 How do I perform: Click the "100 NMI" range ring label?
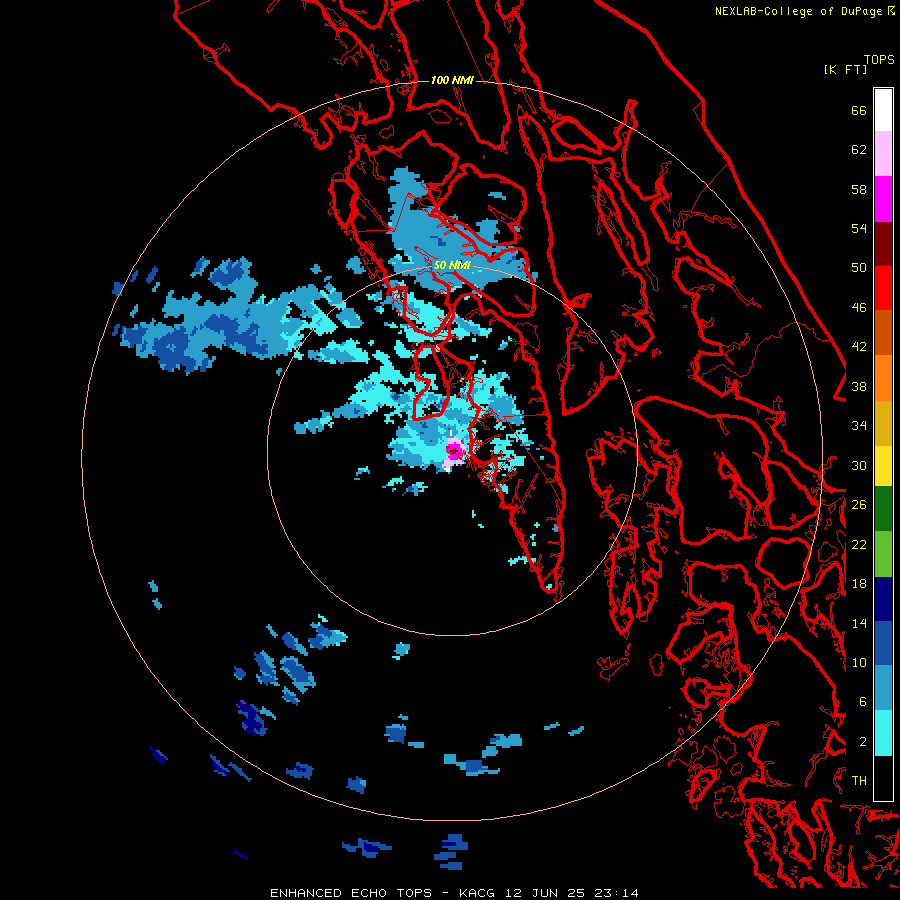click(452, 80)
